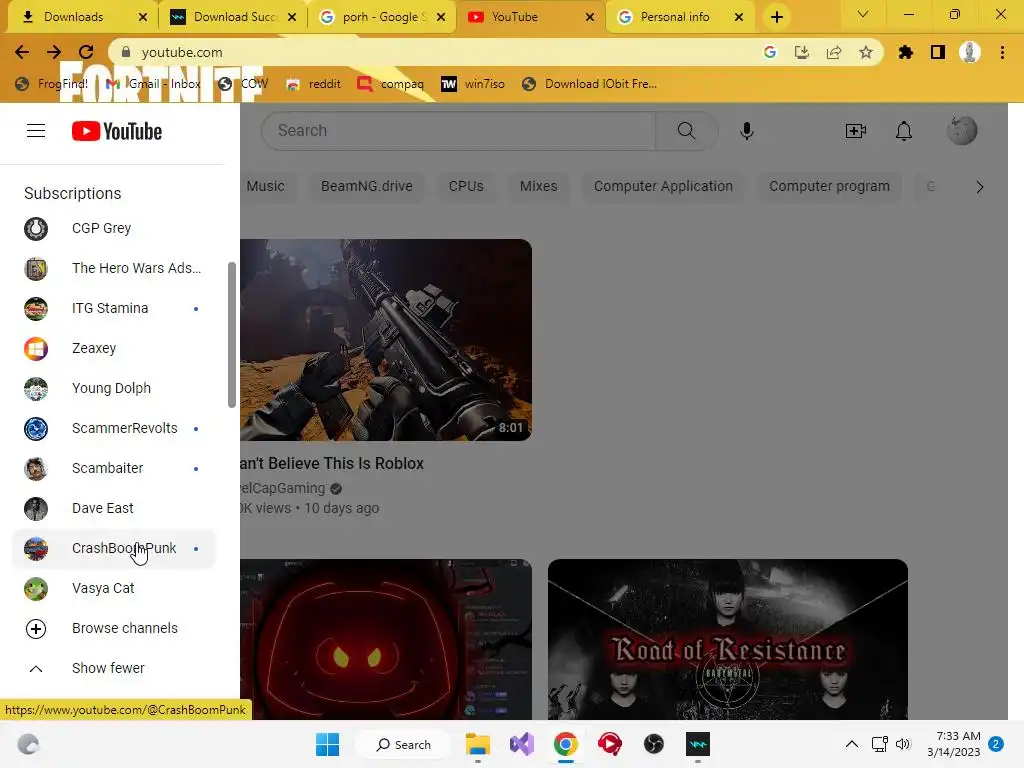
Task: Show hidden system tray icons
Action: point(852,744)
